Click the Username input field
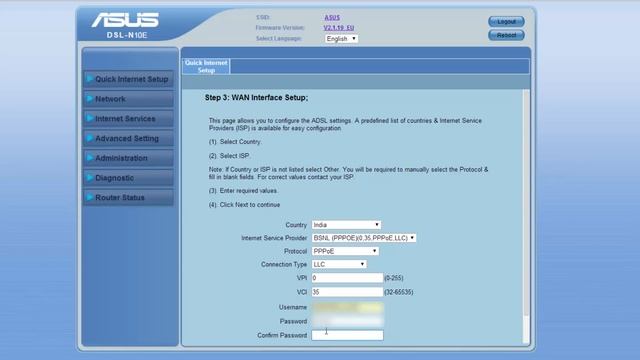This screenshot has width=640, height=360. click(347, 307)
